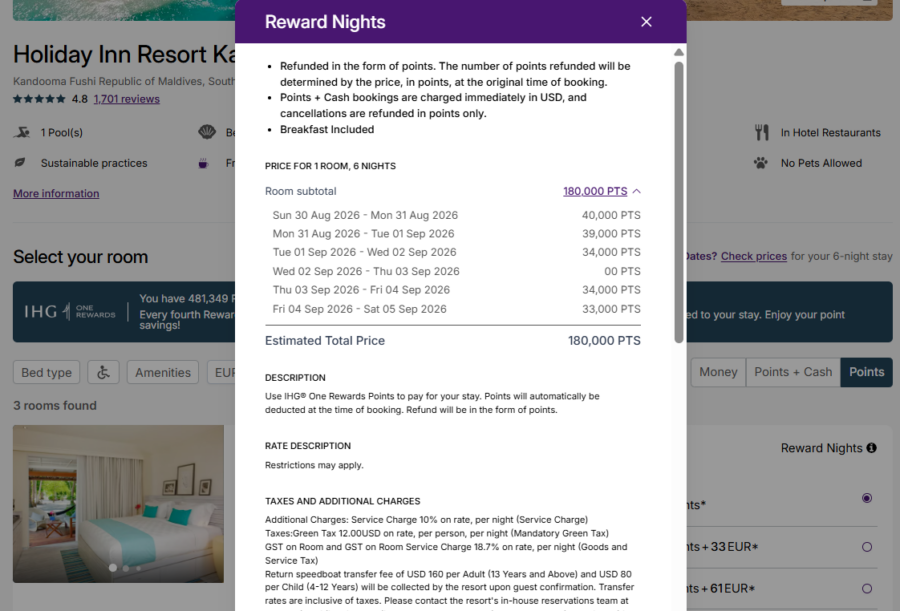Open the 1,701 reviews link
This screenshot has height=611, width=900.
[126, 99]
